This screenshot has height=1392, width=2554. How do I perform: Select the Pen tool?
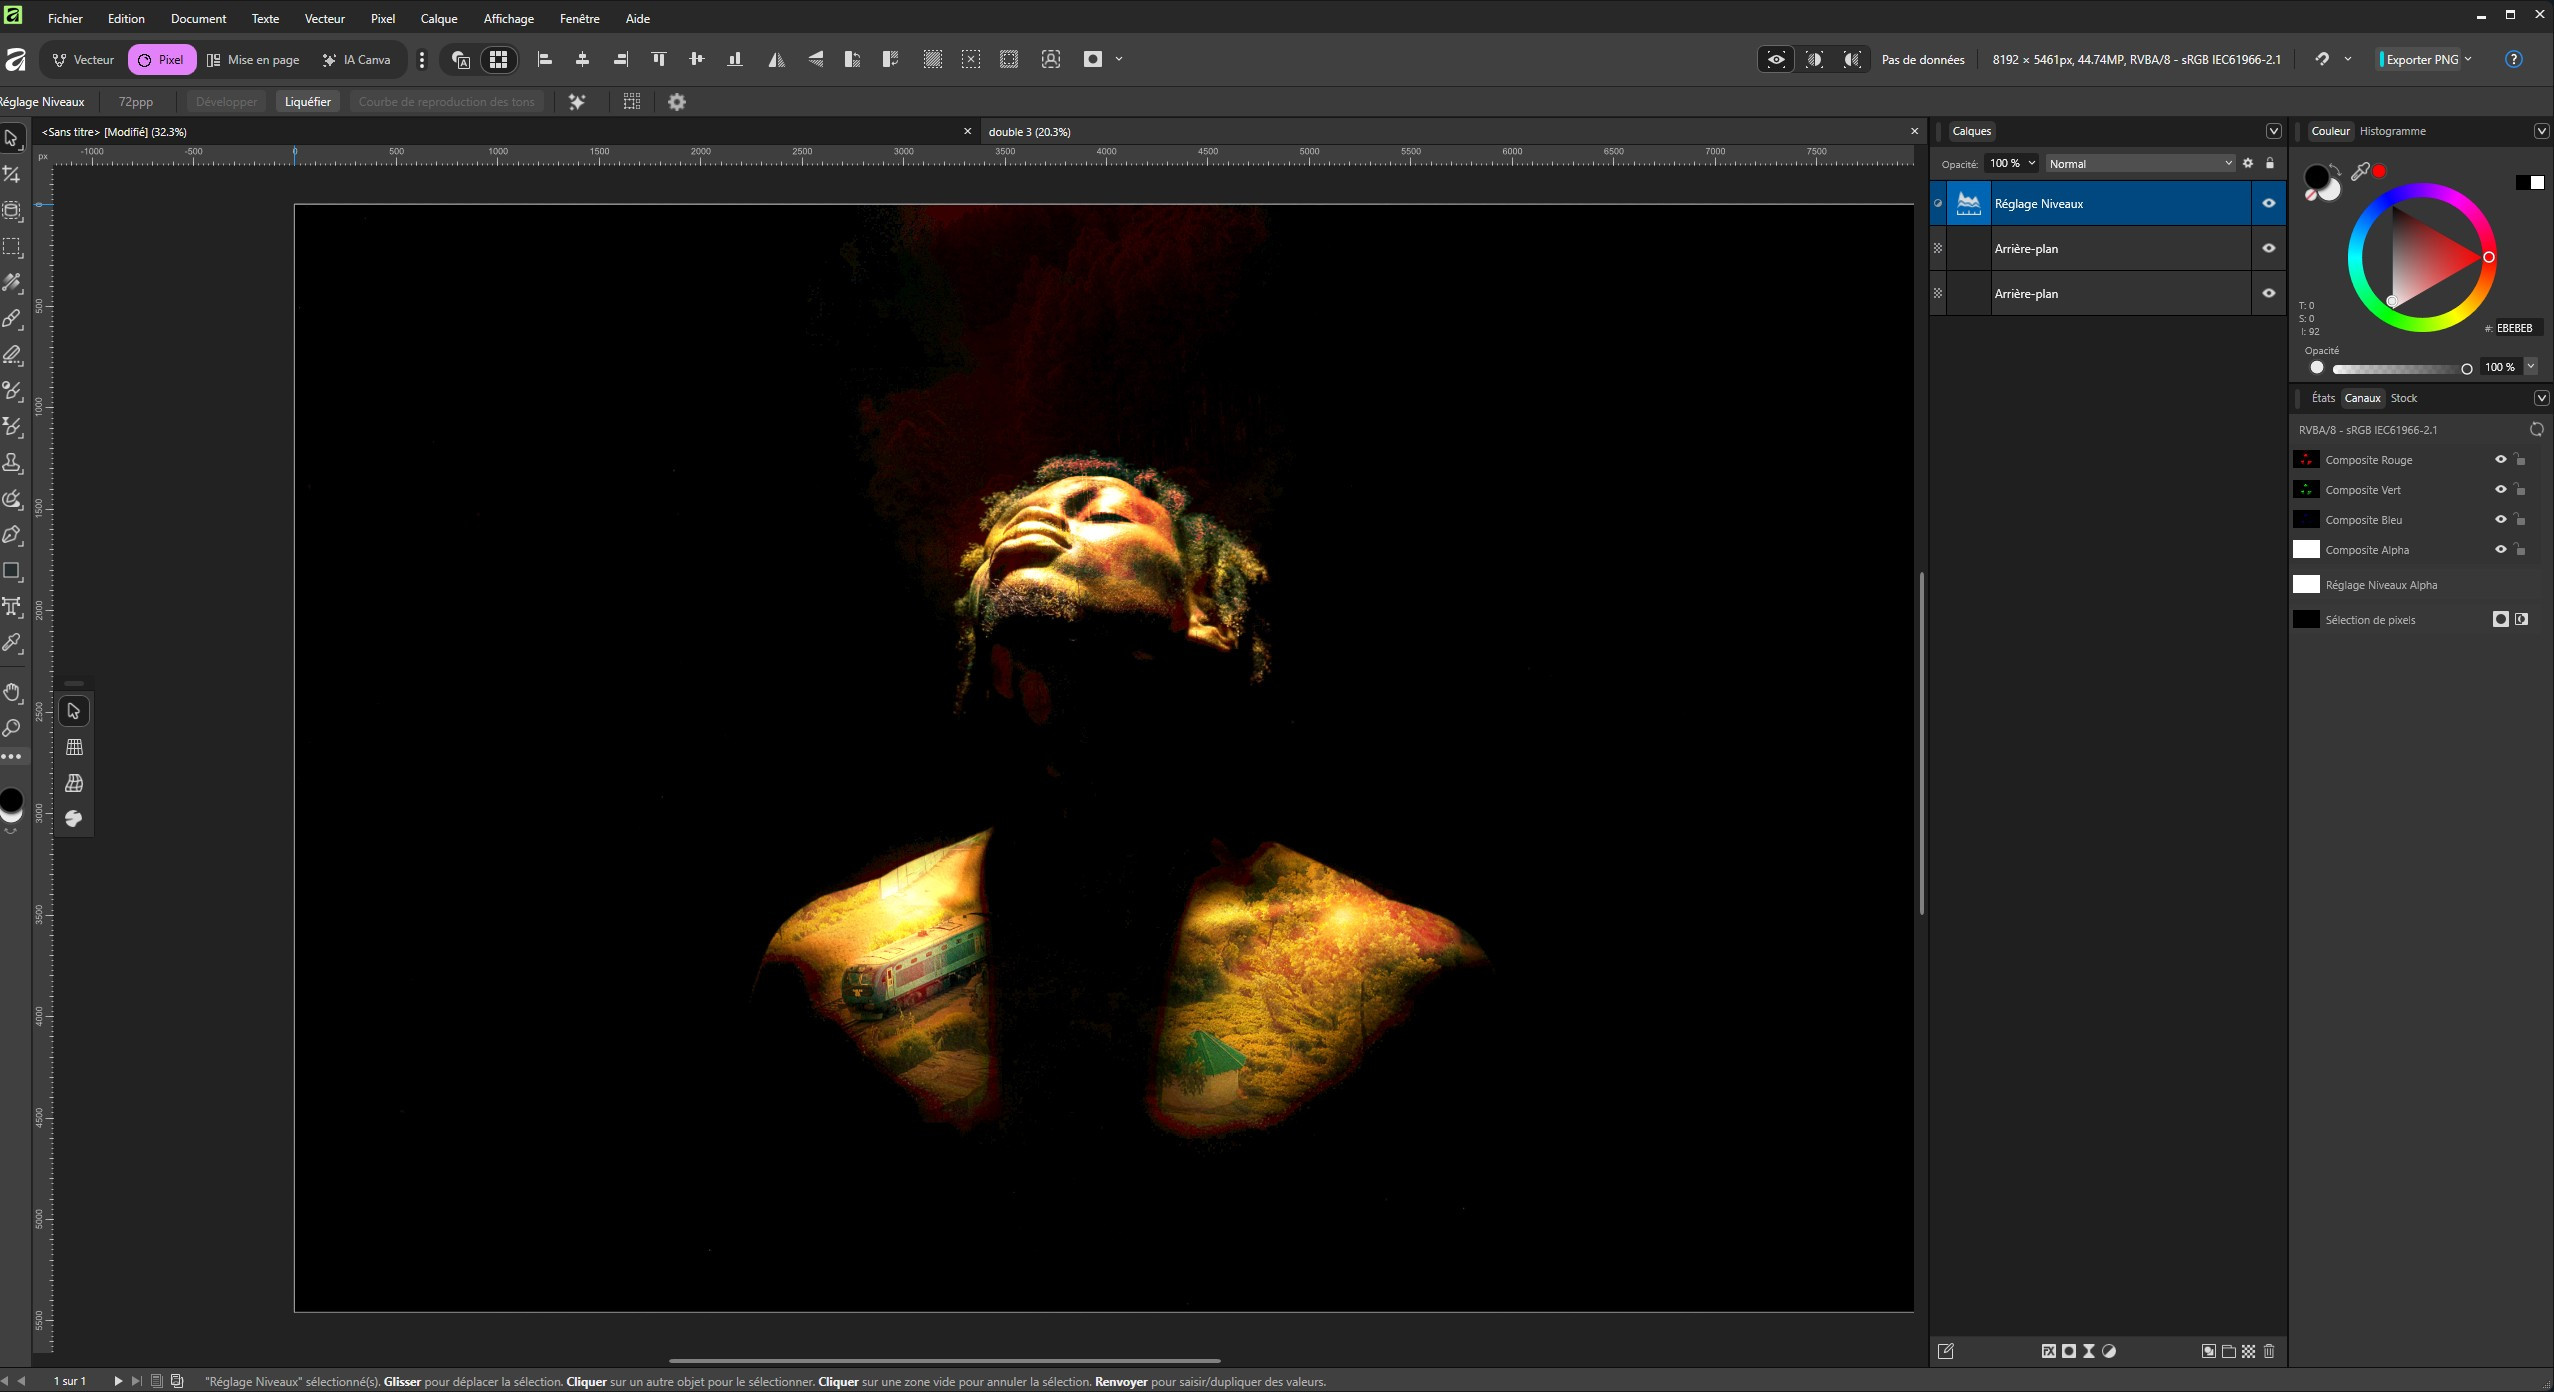12,535
